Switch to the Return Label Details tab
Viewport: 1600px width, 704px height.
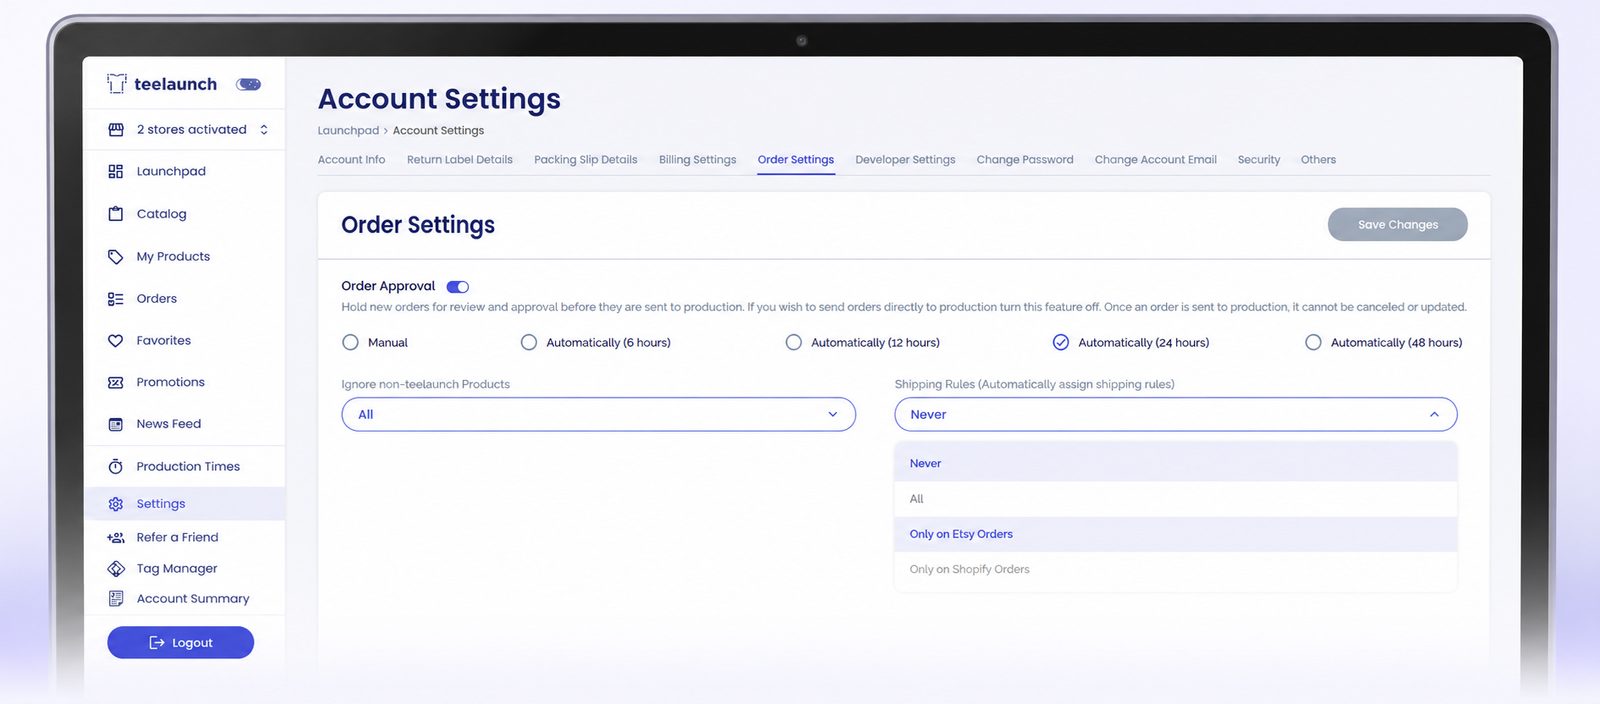pos(460,160)
